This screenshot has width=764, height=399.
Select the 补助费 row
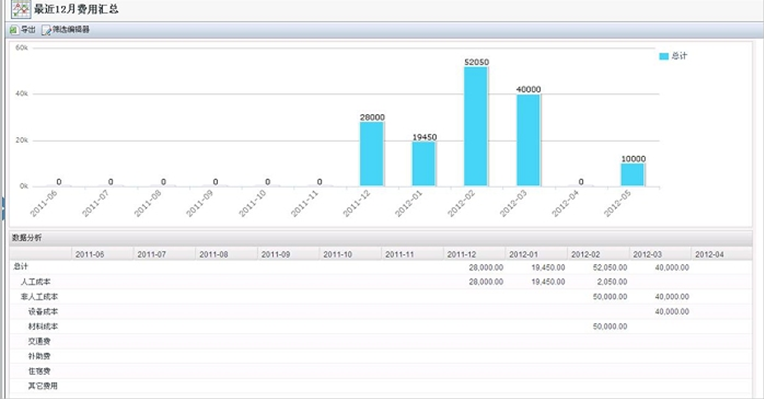click(380, 356)
